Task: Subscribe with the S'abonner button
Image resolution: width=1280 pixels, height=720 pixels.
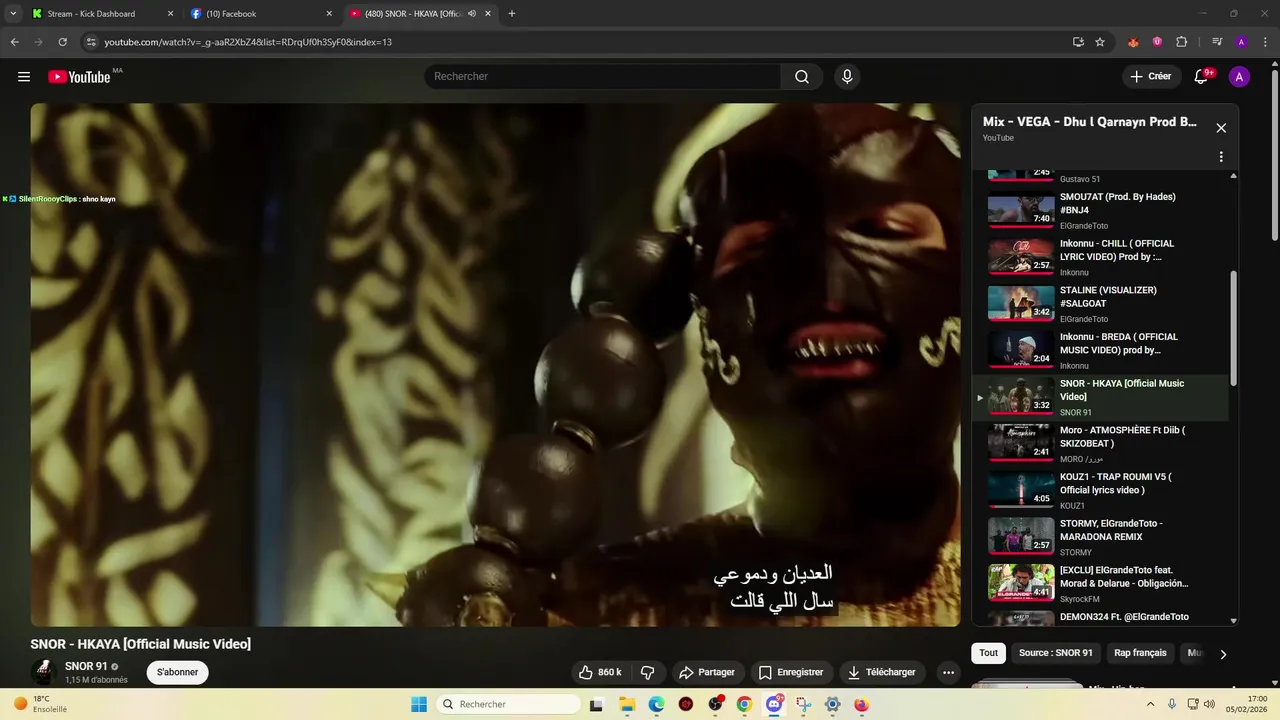Action: (x=177, y=672)
